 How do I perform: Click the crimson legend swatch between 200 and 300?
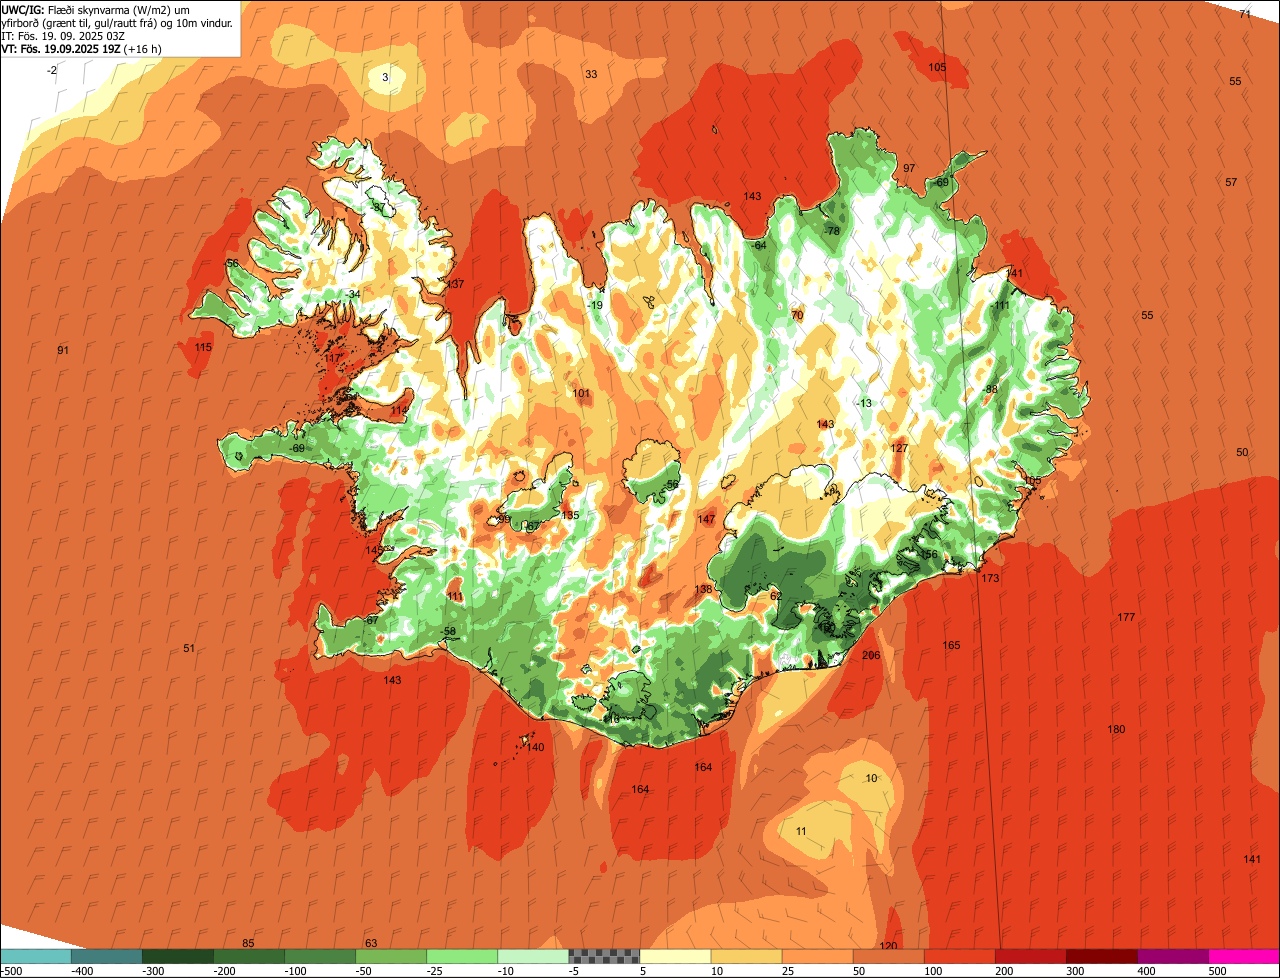click(1031, 956)
